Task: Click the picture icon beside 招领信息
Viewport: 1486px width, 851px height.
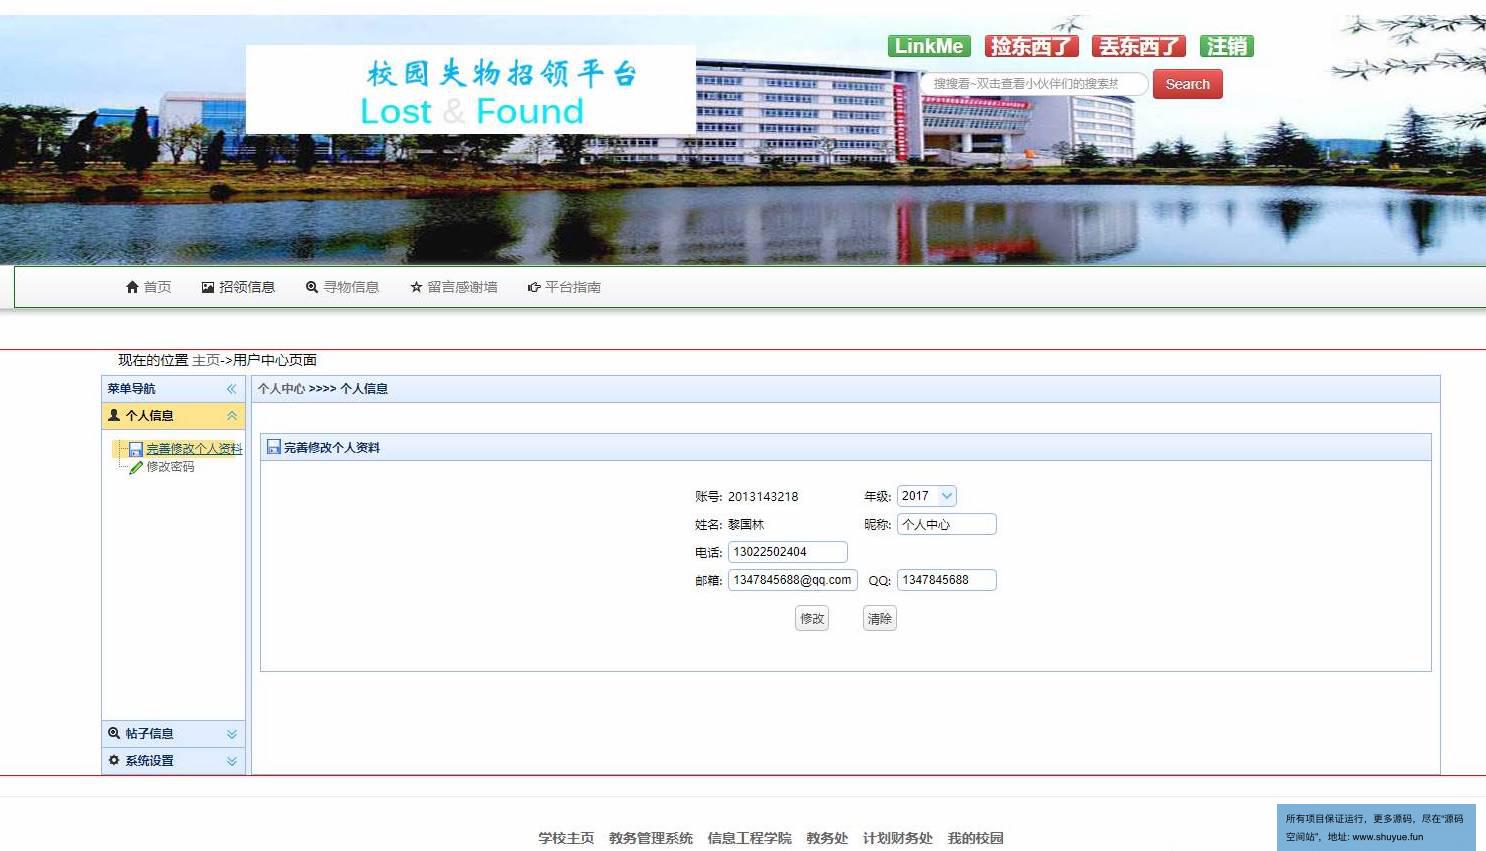Action: 208,287
